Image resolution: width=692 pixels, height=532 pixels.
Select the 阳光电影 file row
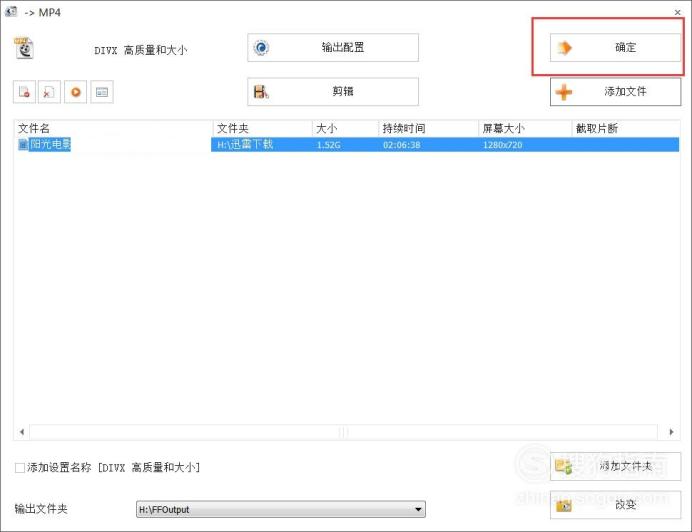[347, 144]
